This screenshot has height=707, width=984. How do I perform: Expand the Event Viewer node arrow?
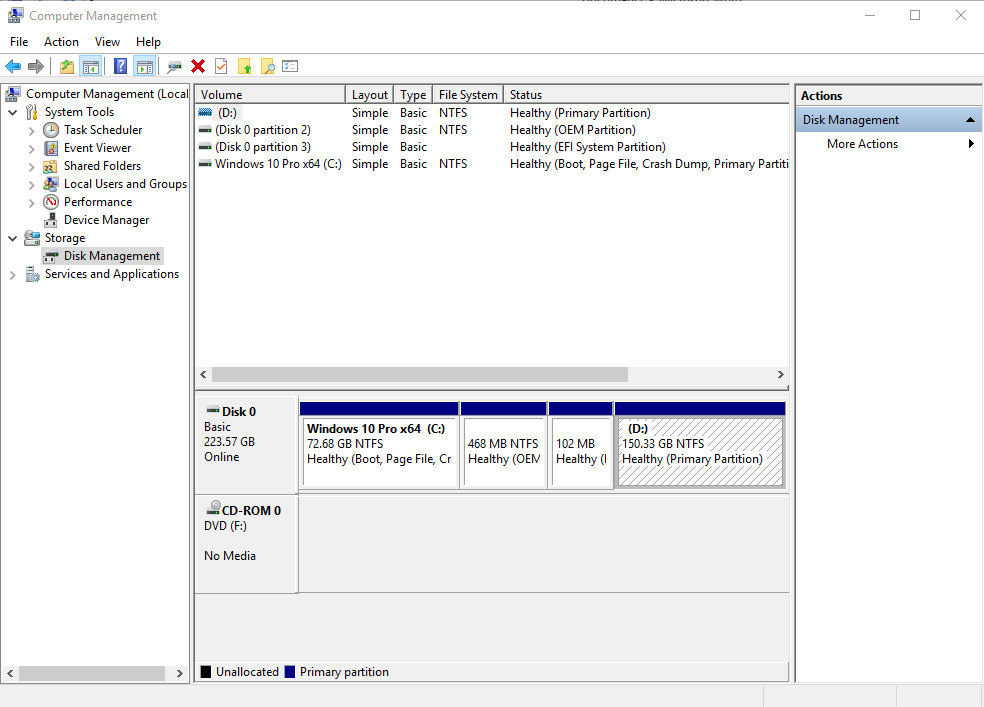[x=31, y=149]
